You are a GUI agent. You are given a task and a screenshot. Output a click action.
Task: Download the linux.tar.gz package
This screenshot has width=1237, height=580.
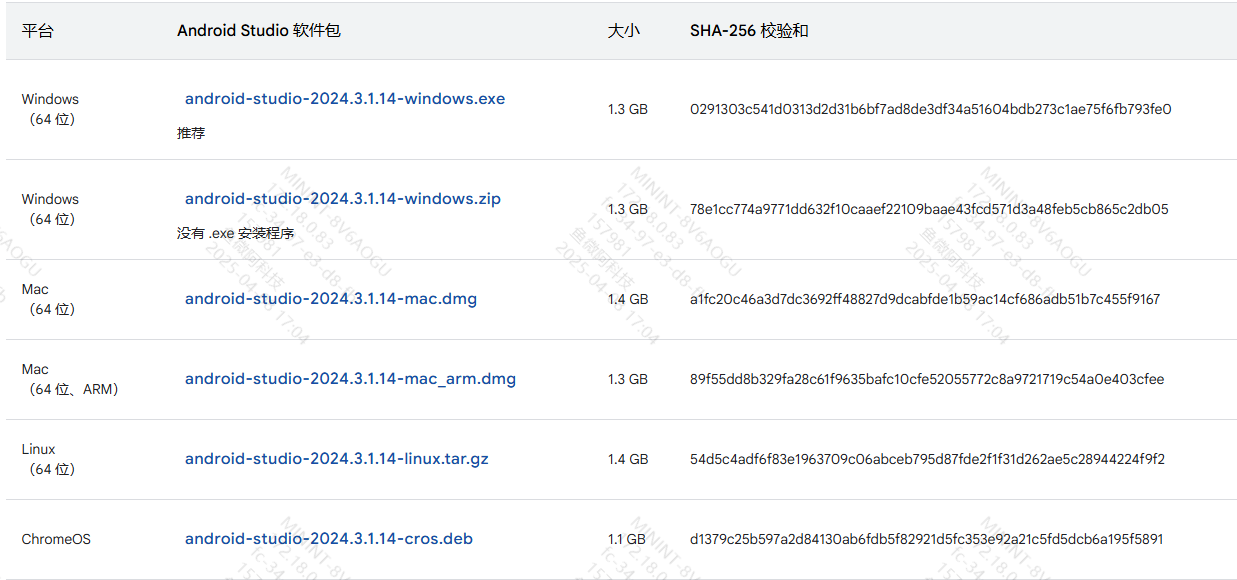[336, 459]
